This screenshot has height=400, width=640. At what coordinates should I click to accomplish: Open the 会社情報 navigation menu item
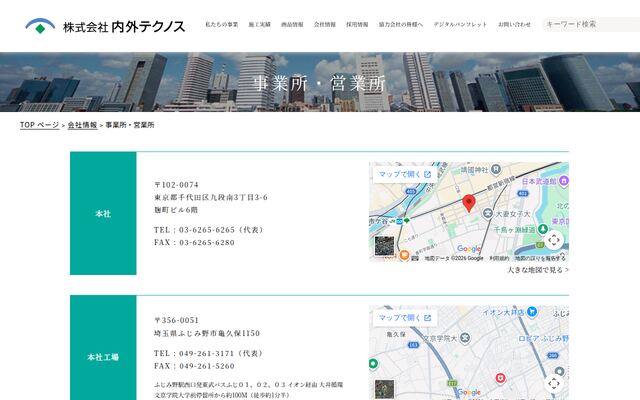click(x=325, y=24)
